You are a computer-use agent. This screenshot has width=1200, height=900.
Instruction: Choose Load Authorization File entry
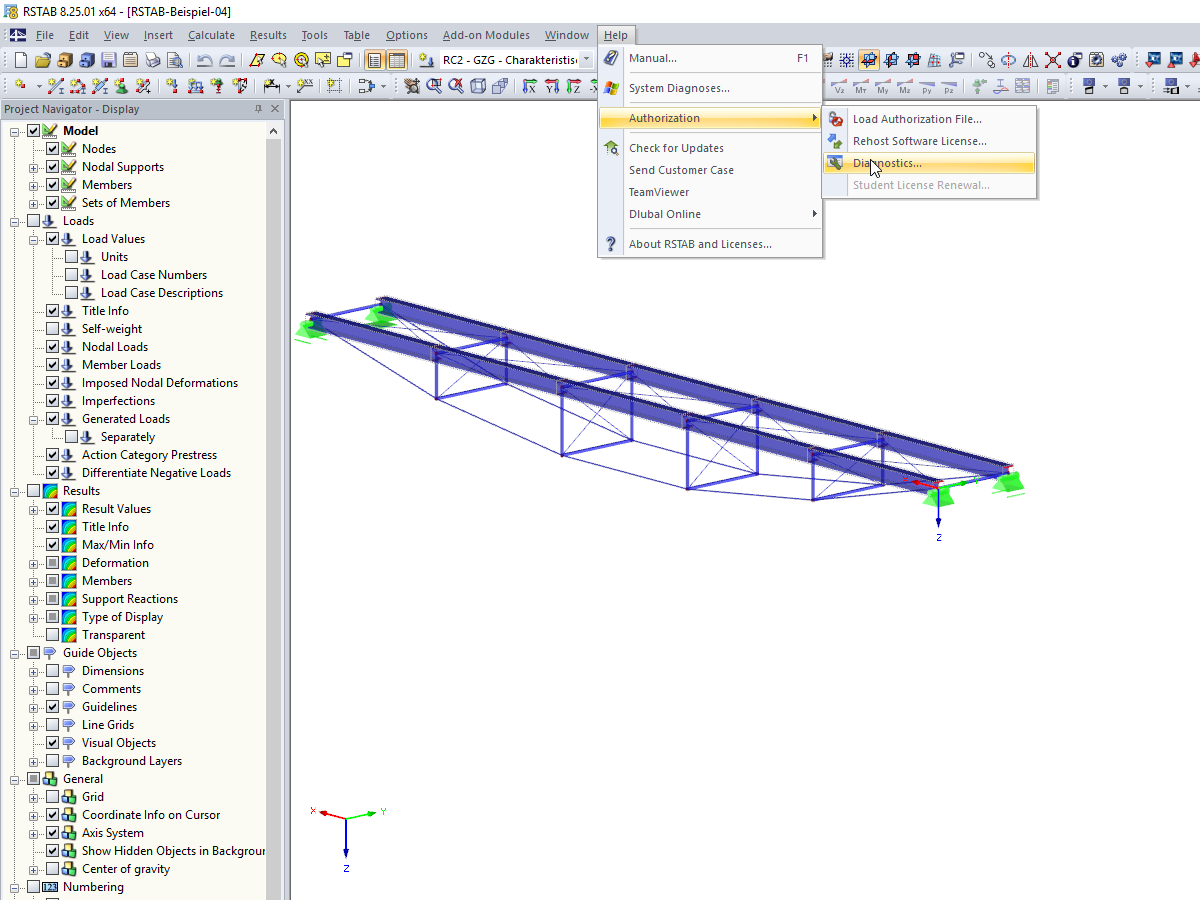(x=929, y=119)
